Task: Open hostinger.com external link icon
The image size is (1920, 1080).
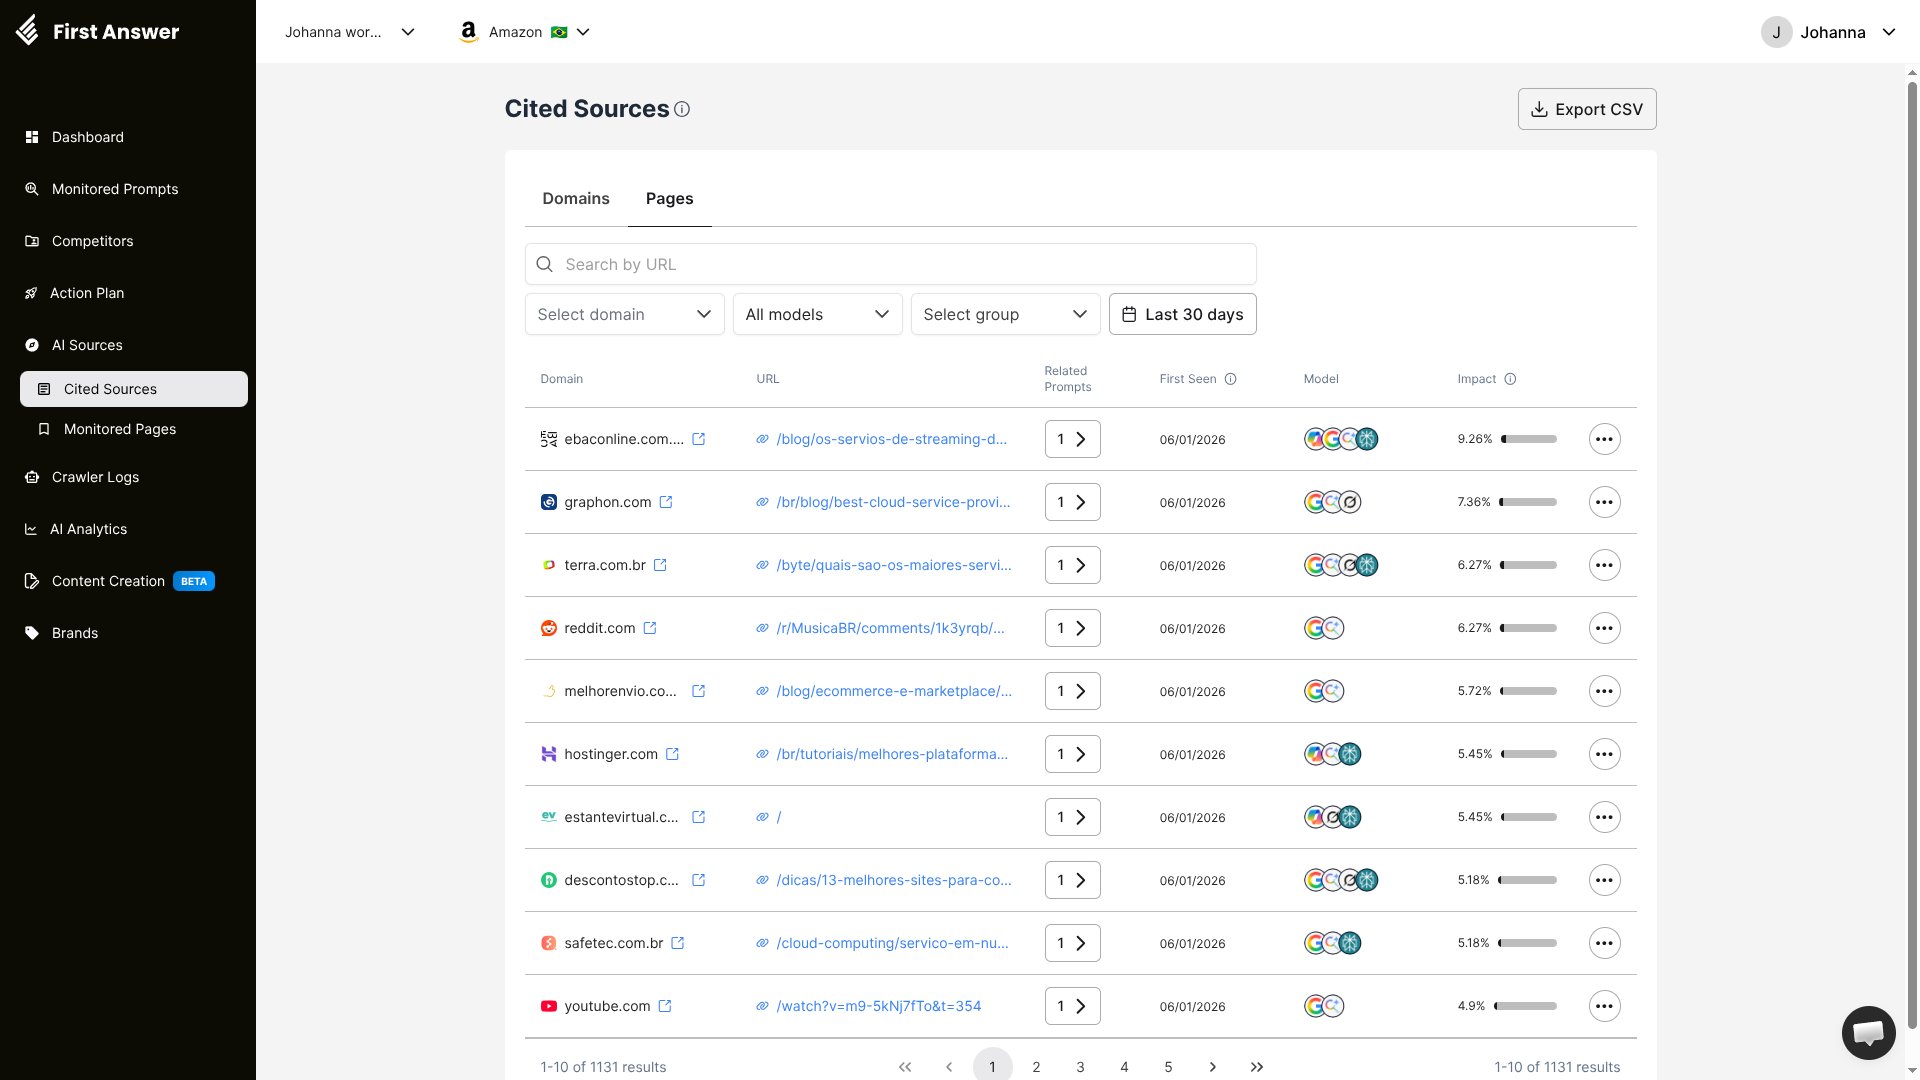Action: (x=672, y=754)
